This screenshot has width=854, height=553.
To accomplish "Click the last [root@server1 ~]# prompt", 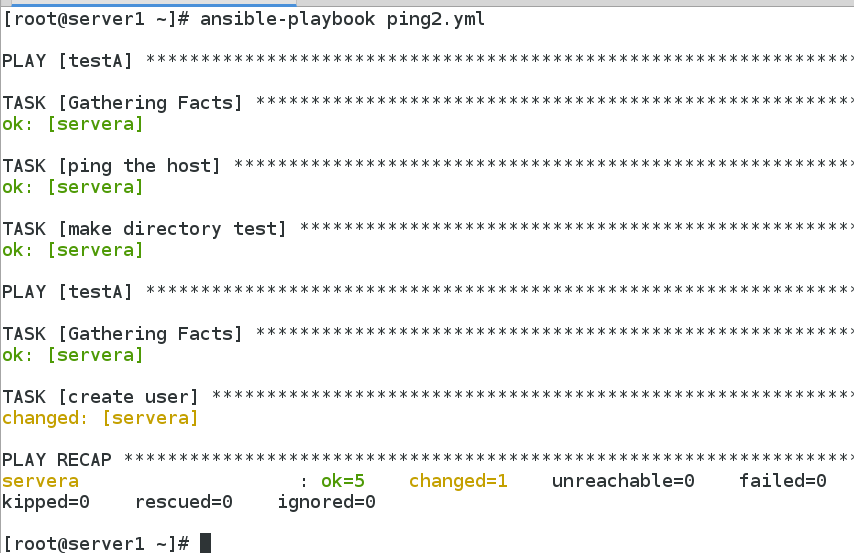I will pos(96,543).
